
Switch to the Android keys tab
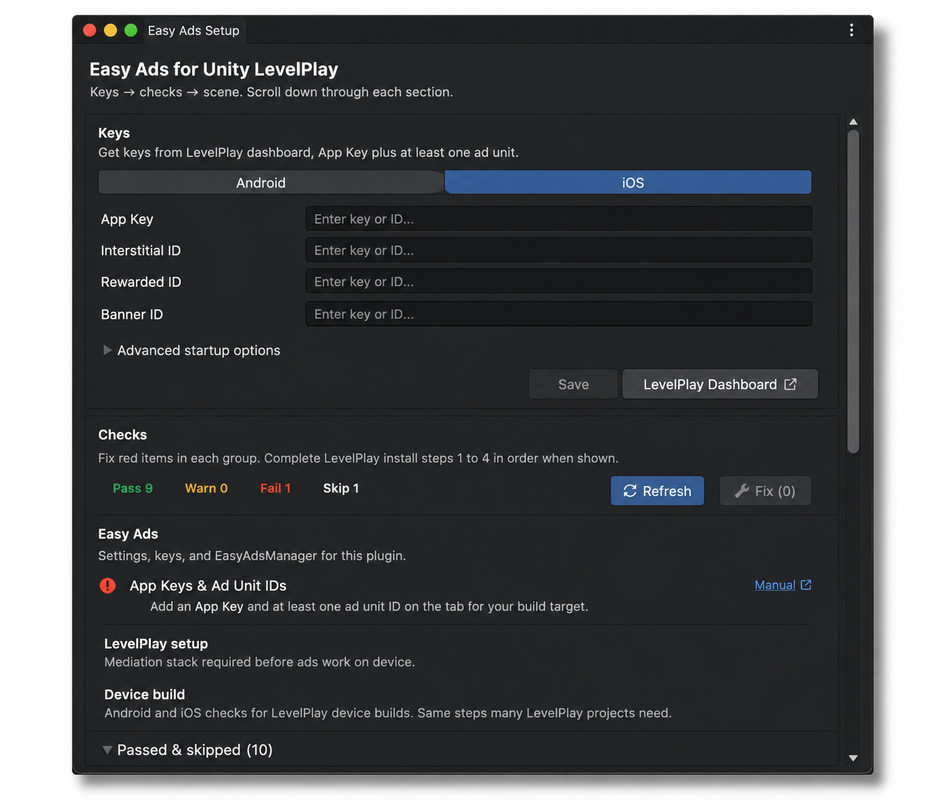tap(271, 182)
